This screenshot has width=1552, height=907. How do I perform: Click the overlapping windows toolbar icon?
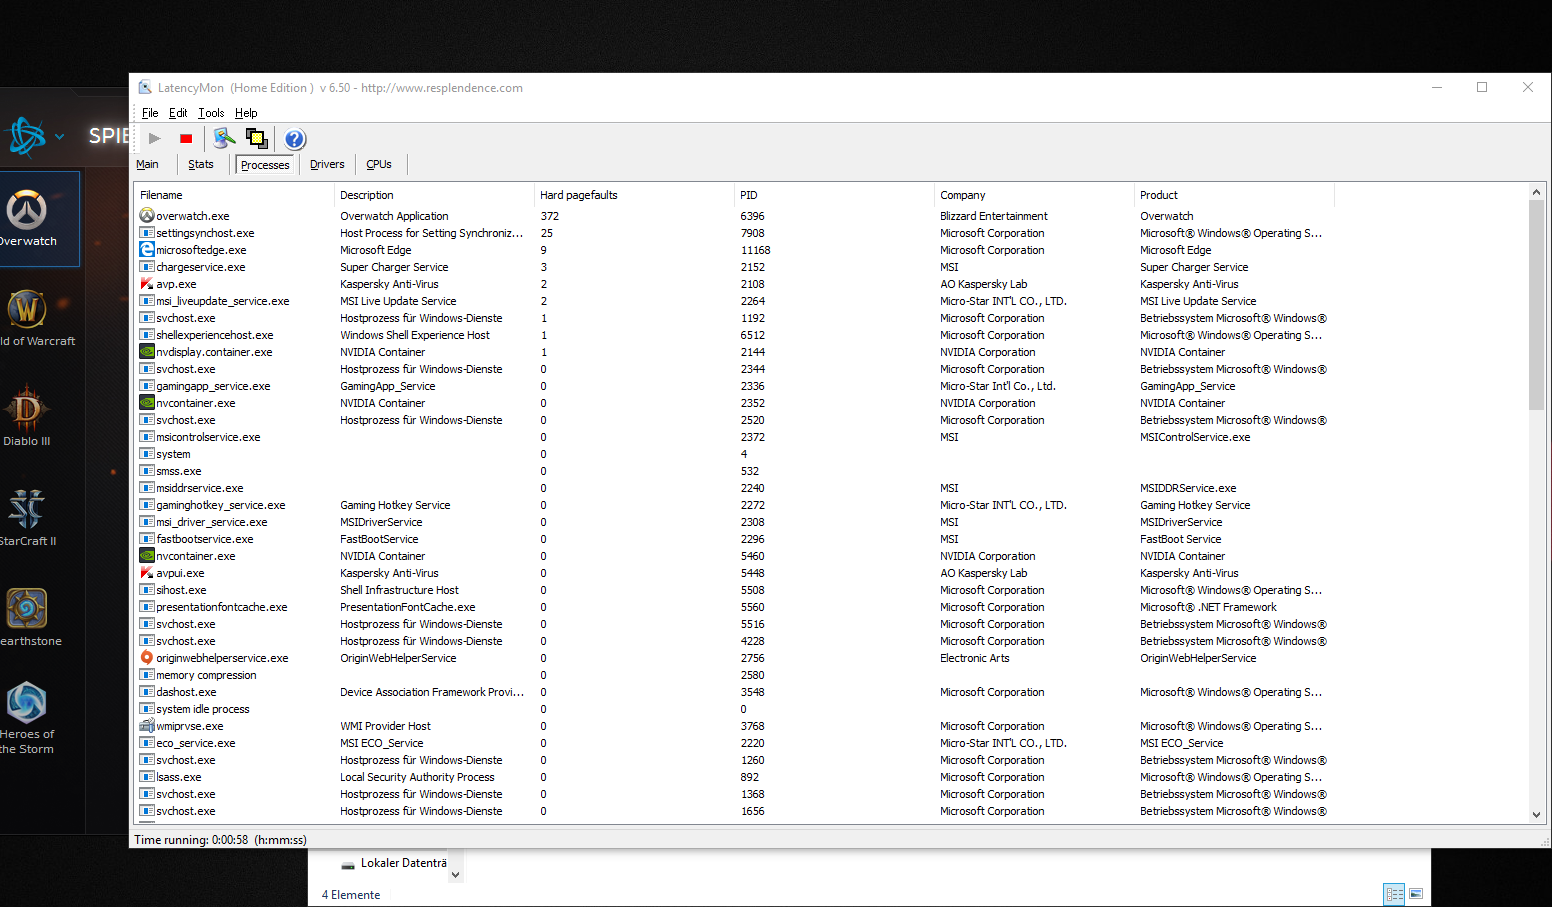tap(256, 138)
